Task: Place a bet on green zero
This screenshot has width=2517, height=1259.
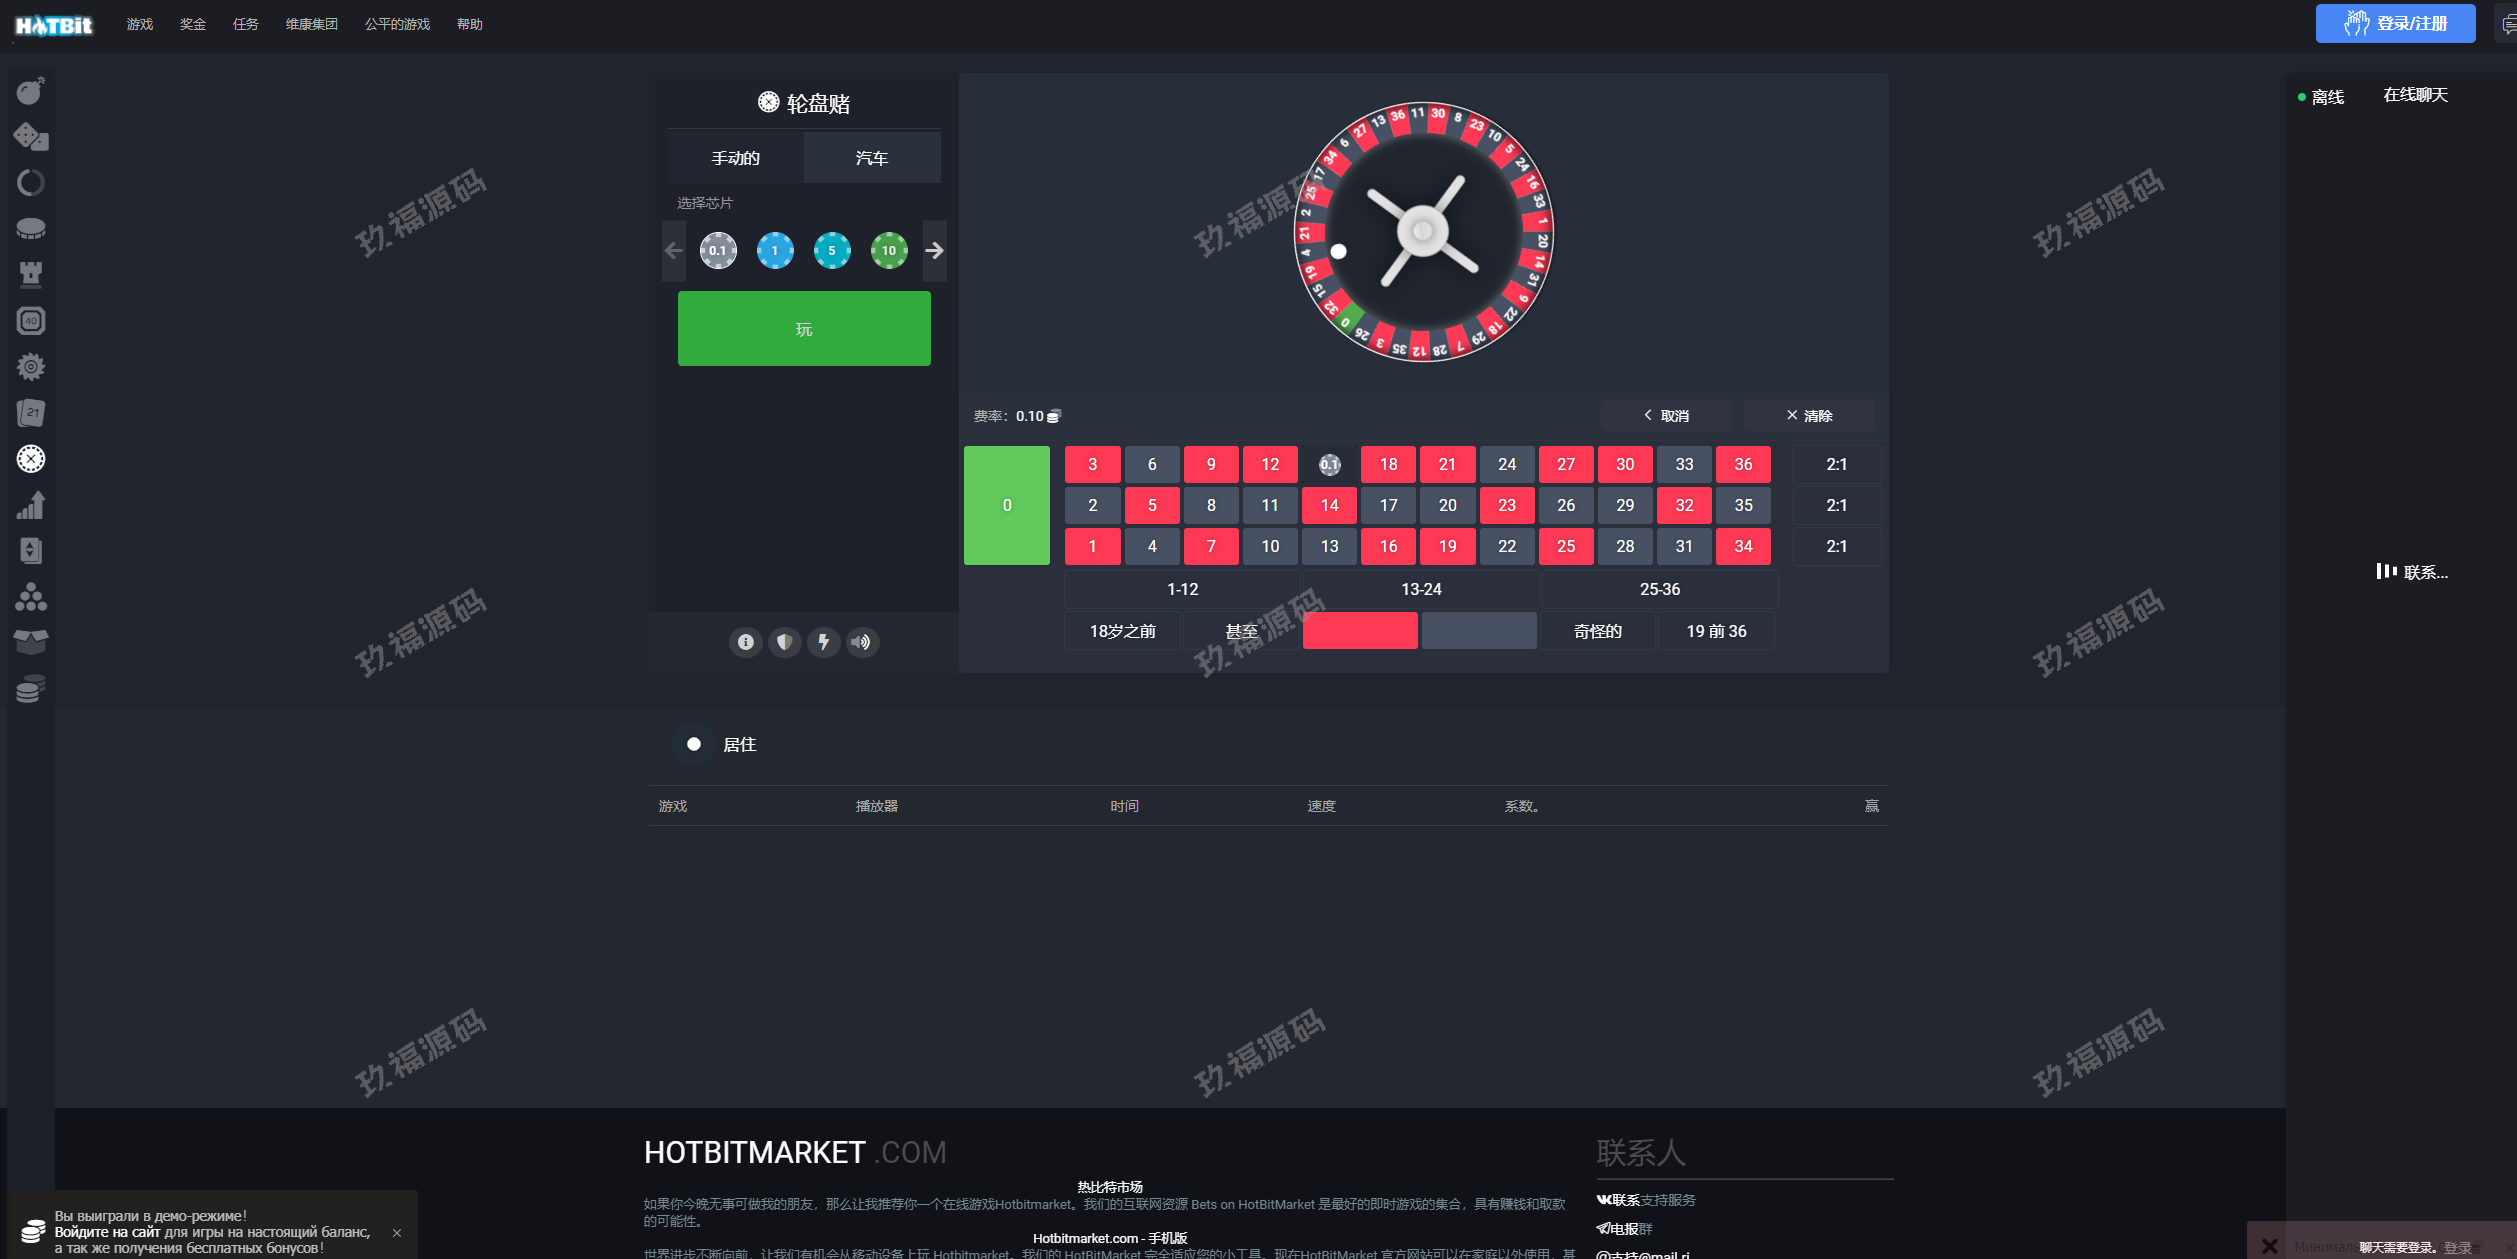Action: [x=1006, y=505]
